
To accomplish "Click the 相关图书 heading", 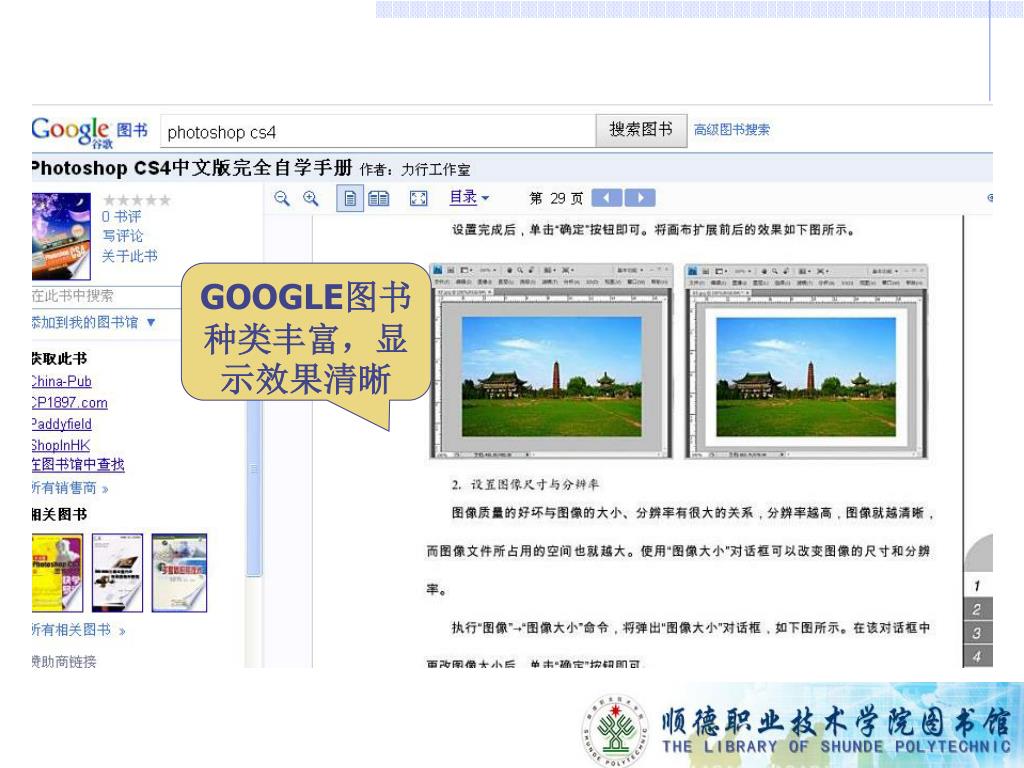I will coord(59,515).
